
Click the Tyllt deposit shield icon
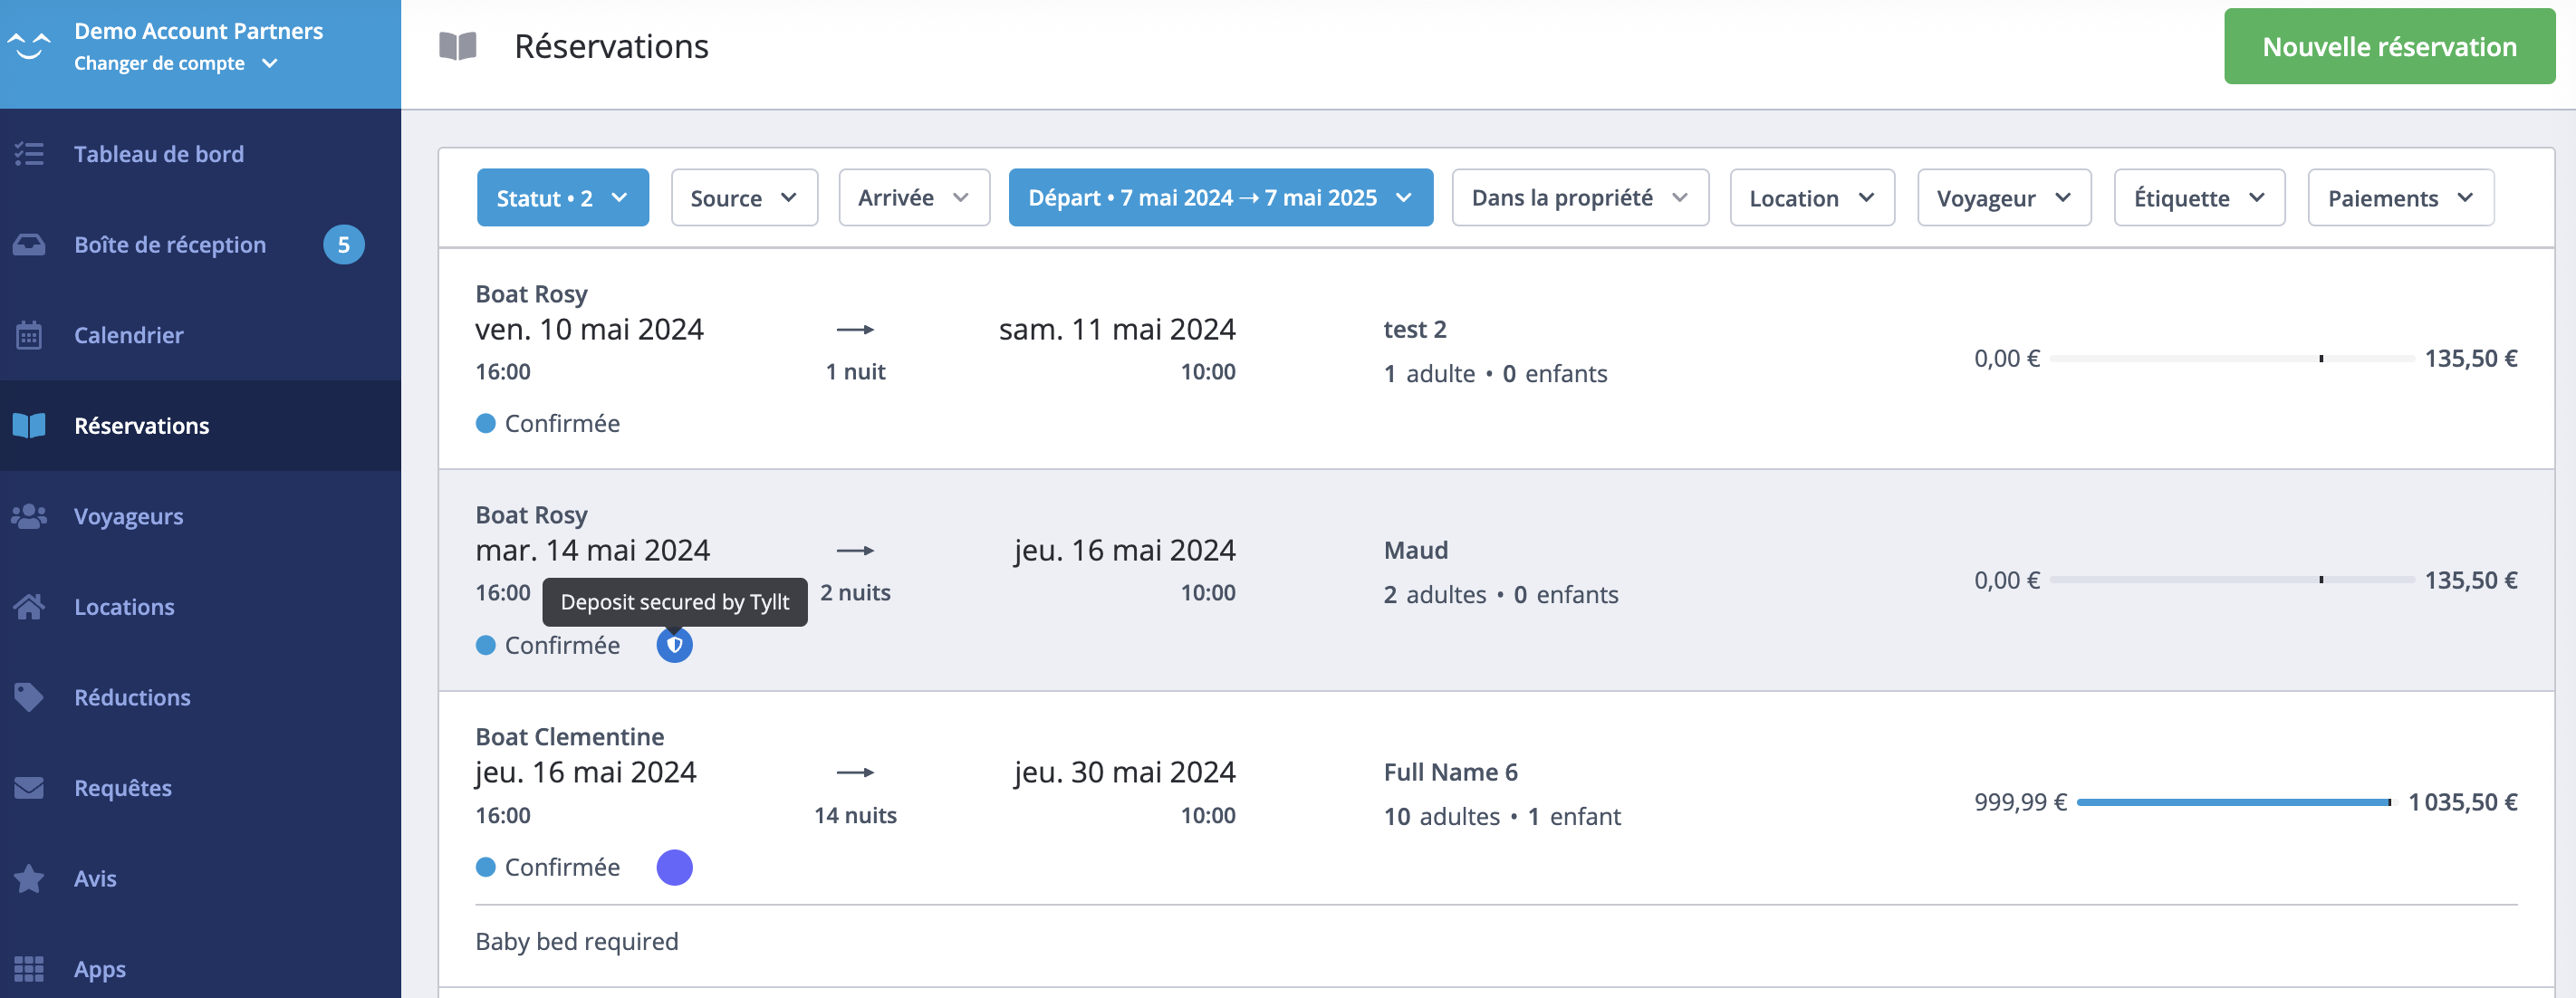click(x=674, y=645)
